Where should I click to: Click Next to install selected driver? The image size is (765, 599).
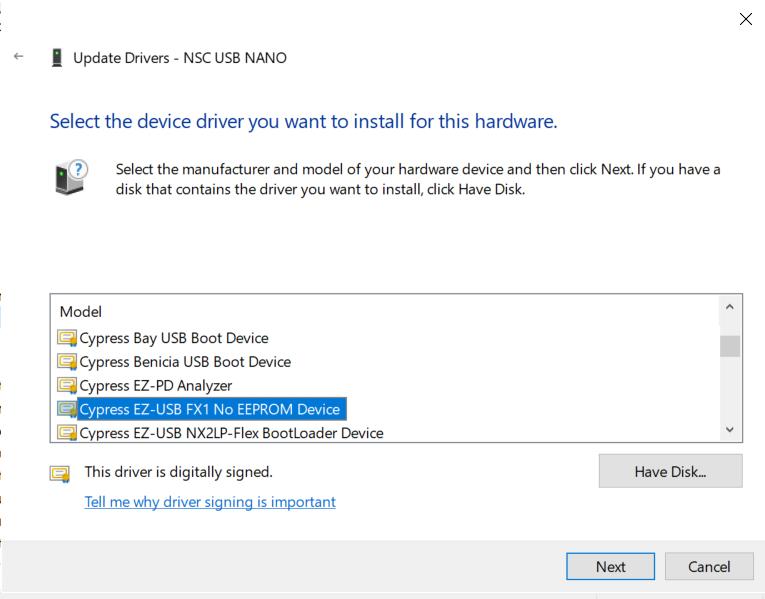[x=610, y=566]
